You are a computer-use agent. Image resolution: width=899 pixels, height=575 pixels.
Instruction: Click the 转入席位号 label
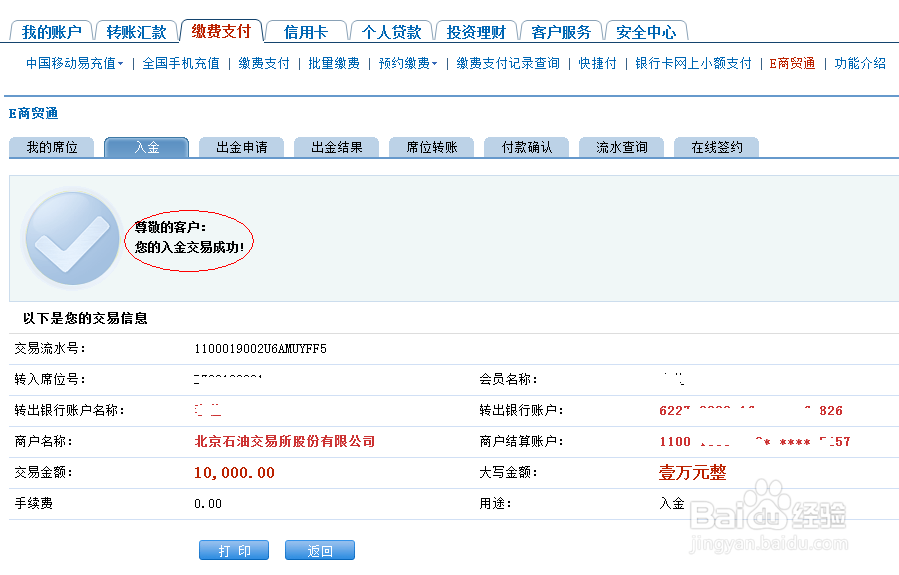click(x=50, y=380)
